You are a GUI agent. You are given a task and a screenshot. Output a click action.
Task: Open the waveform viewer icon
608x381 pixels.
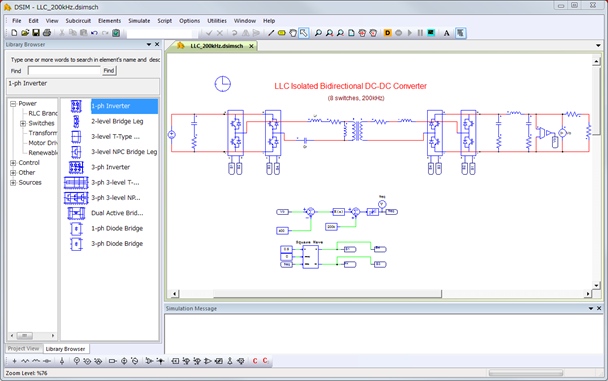(x=431, y=33)
